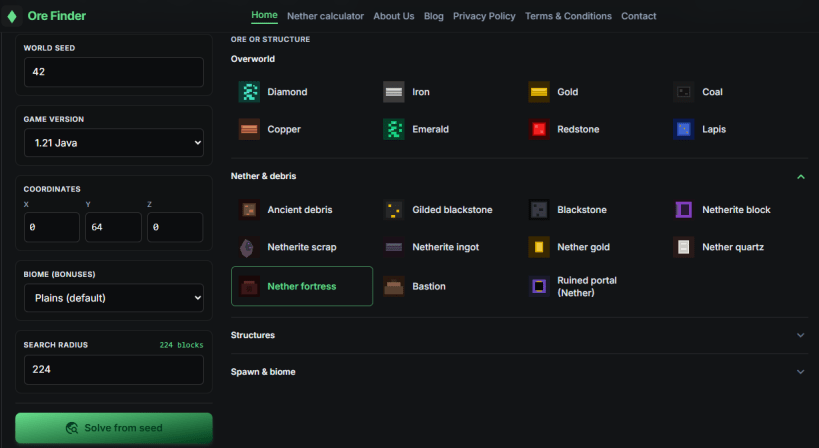Select the Blackstone icon
Viewport: 819px width, 448px height.
pos(539,210)
